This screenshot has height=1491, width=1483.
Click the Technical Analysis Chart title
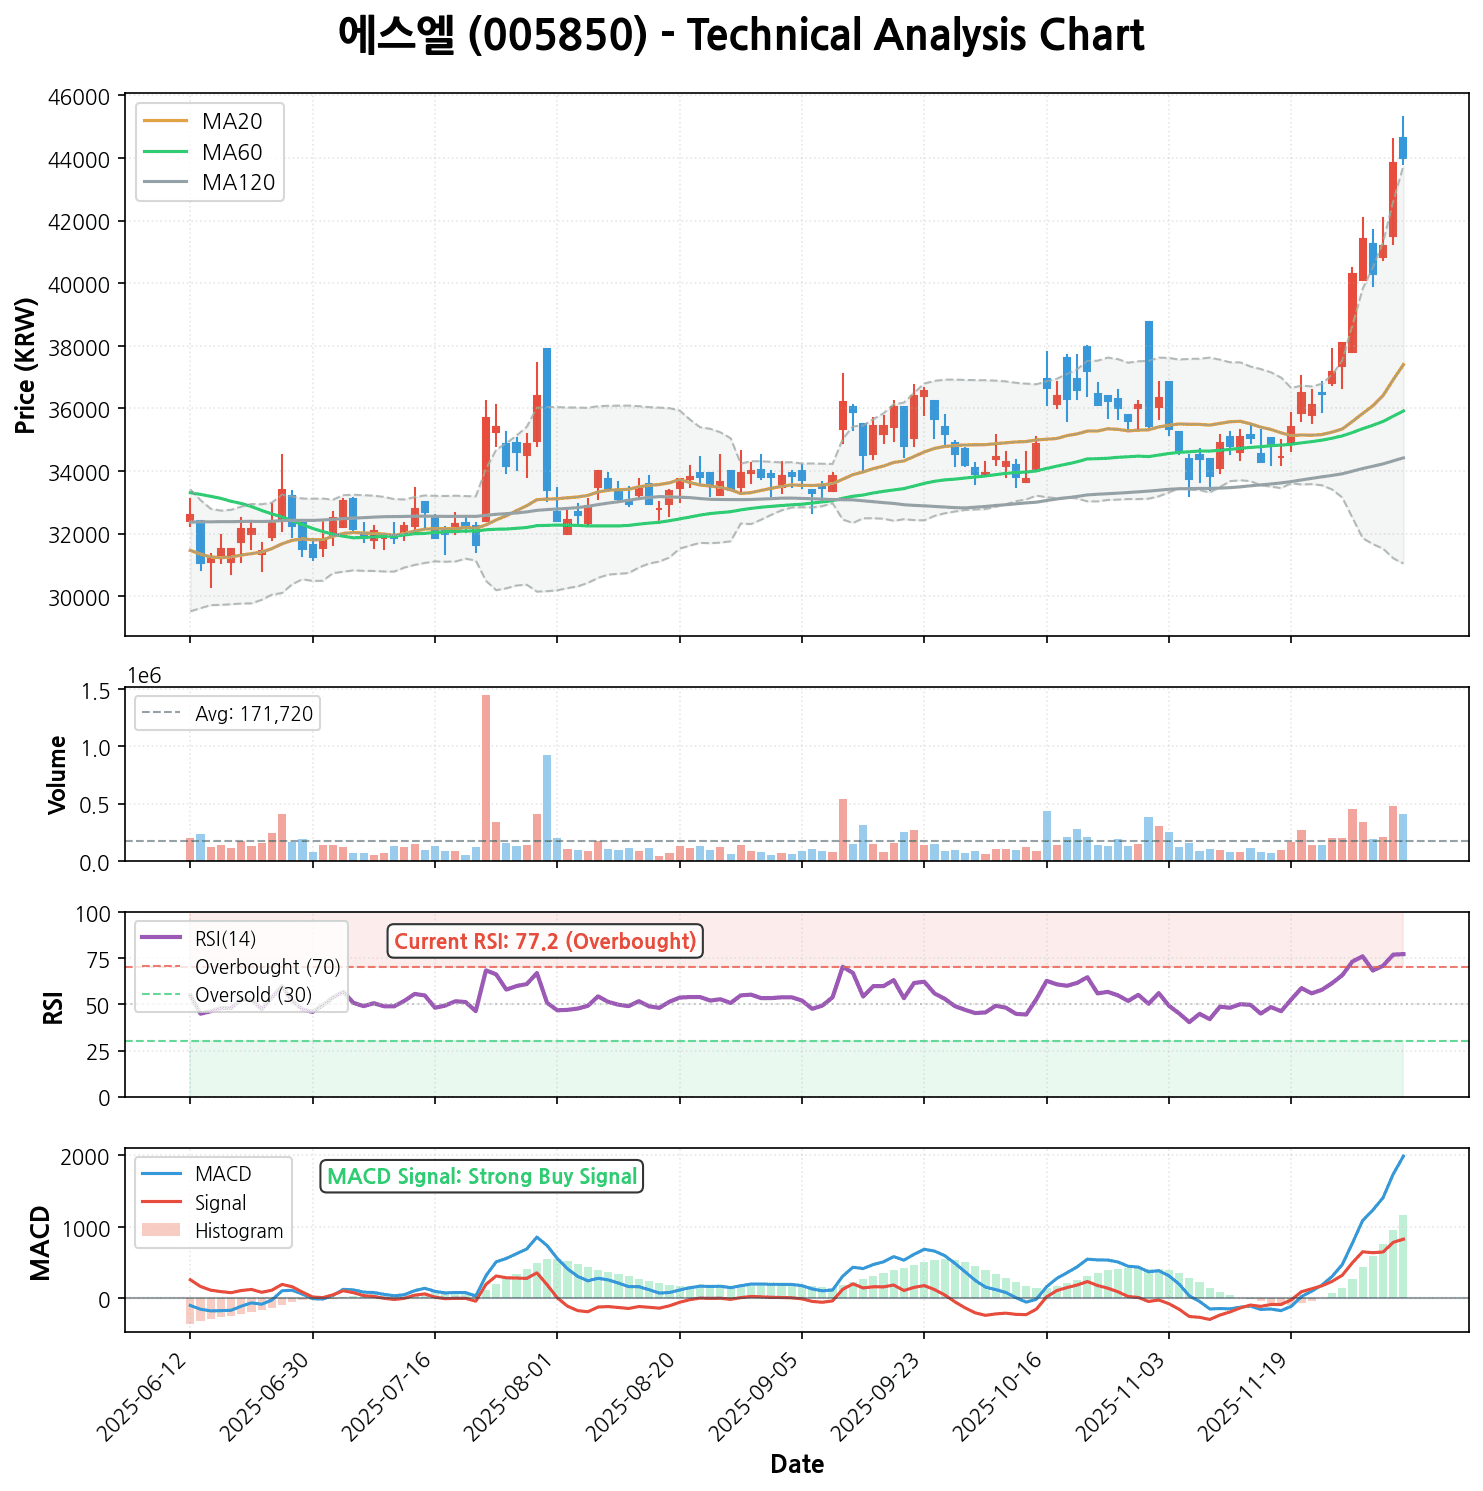tap(741, 37)
